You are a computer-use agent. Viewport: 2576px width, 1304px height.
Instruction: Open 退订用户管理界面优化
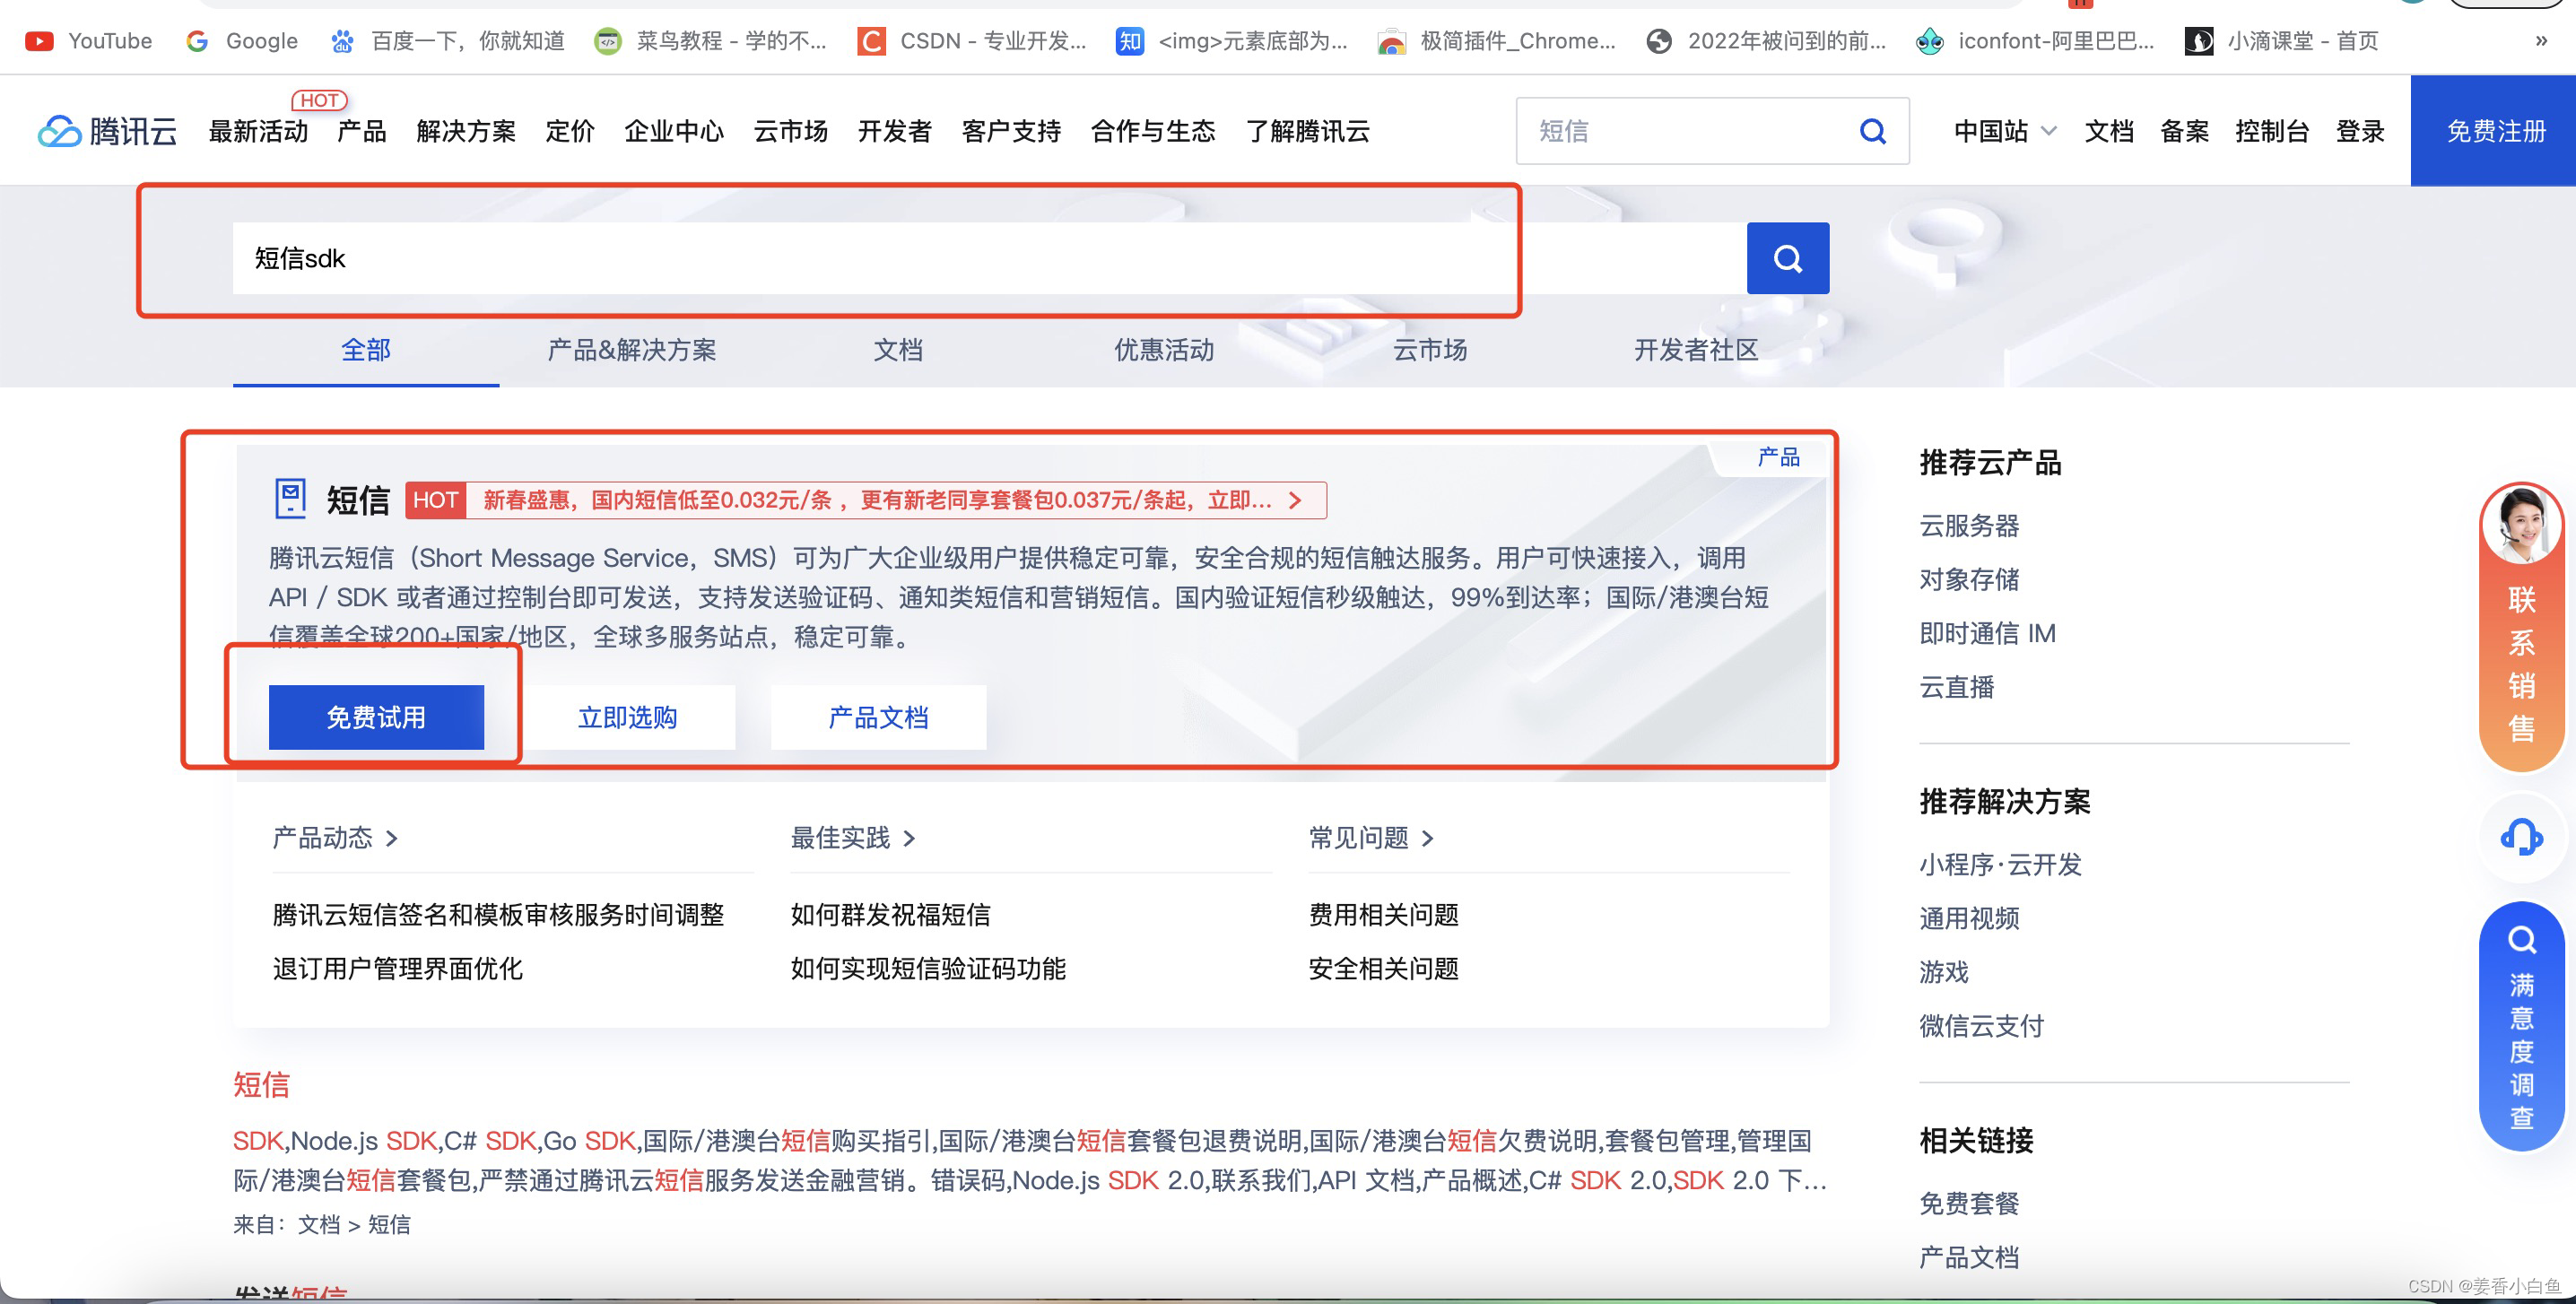pos(397,969)
